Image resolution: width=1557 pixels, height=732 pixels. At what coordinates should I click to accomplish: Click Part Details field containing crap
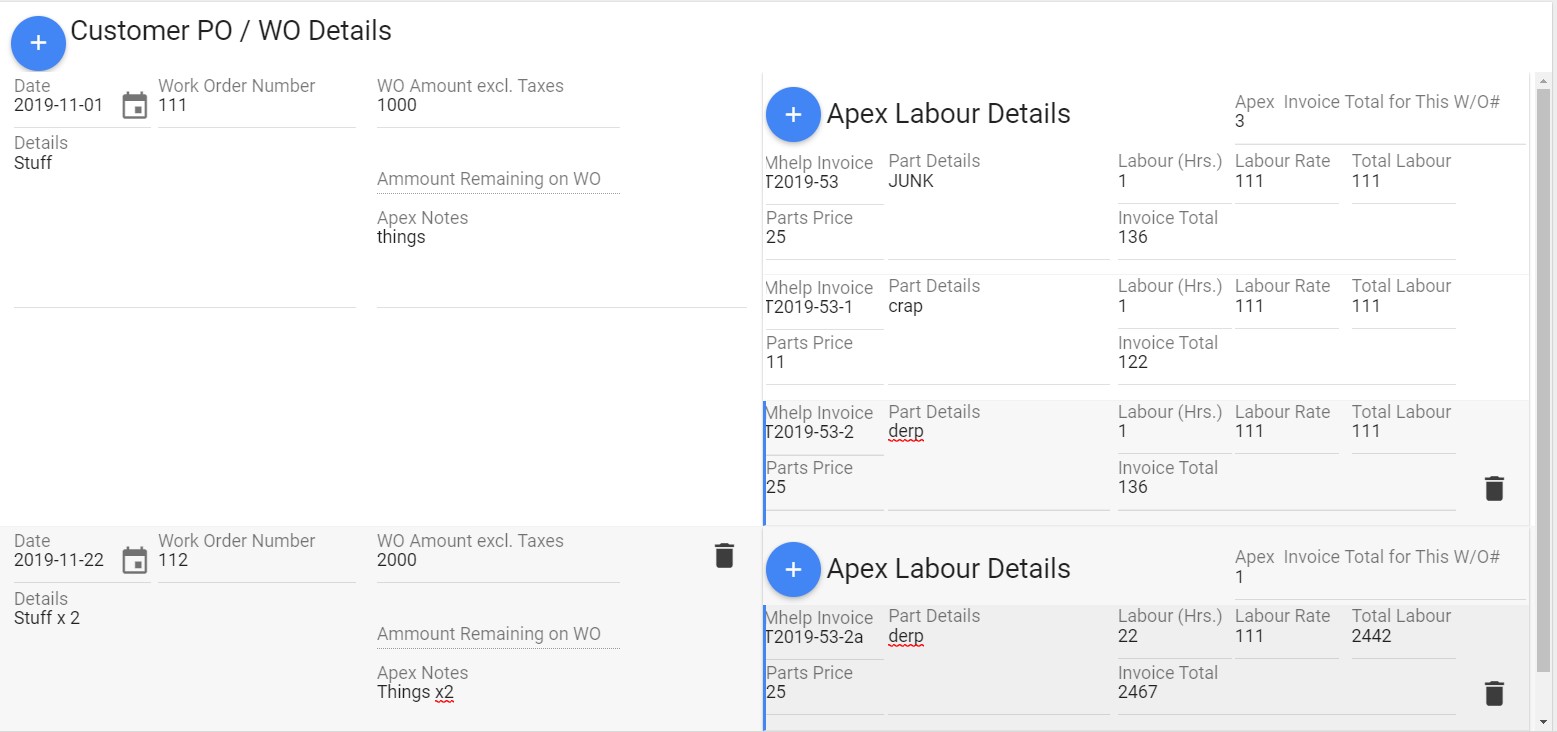point(997,307)
